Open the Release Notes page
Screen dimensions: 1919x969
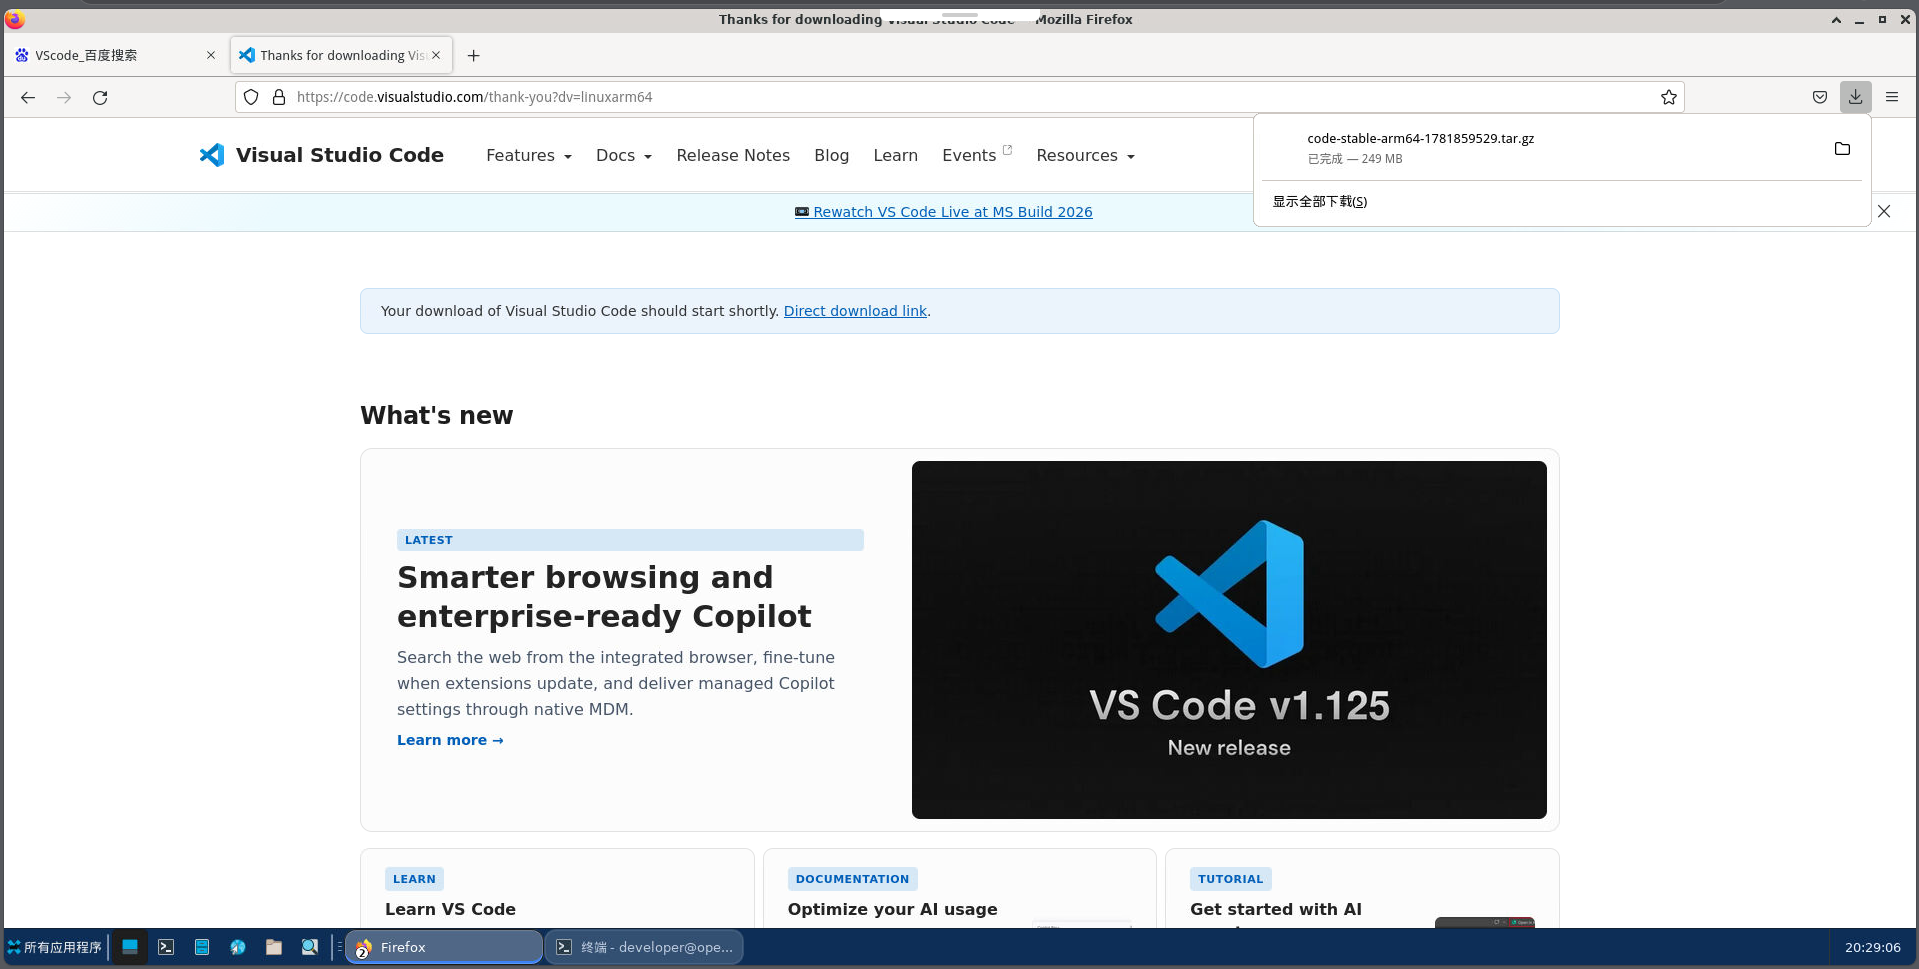pyautogui.click(x=733, y=155)
